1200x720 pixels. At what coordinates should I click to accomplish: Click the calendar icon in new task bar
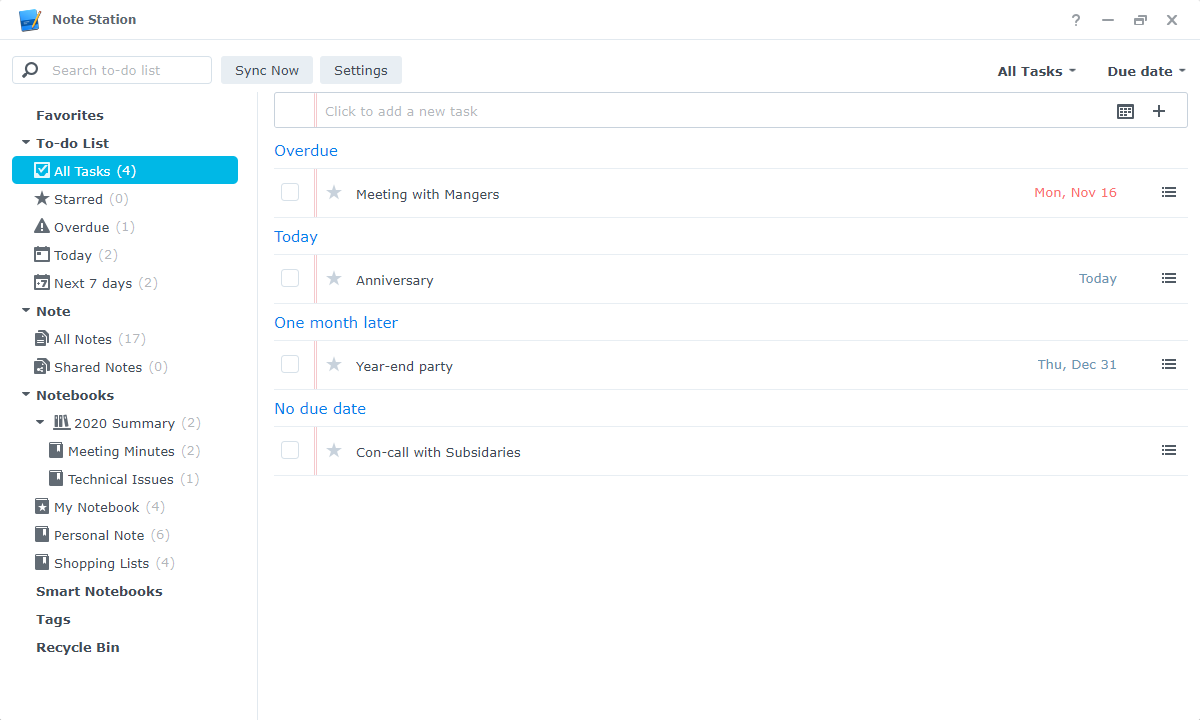tap(1125, 111)
